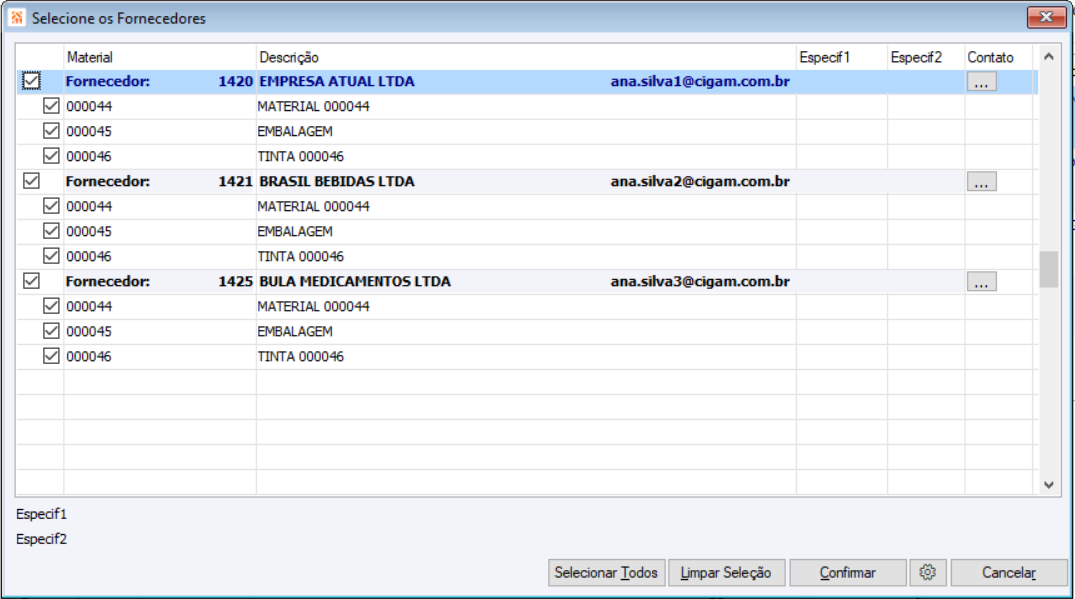The image size is (1075, 599).
Task: Select email ana.silva2@cigam.com.br
Action: tap(700, 181)
